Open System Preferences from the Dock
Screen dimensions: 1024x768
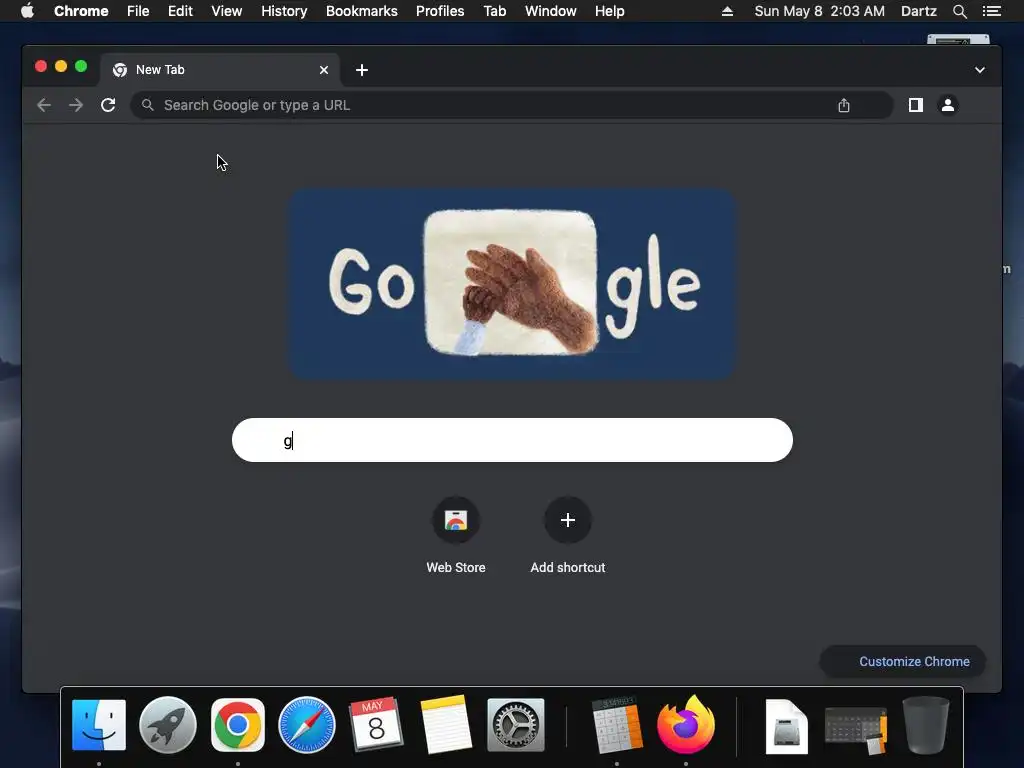click(515, 725)
